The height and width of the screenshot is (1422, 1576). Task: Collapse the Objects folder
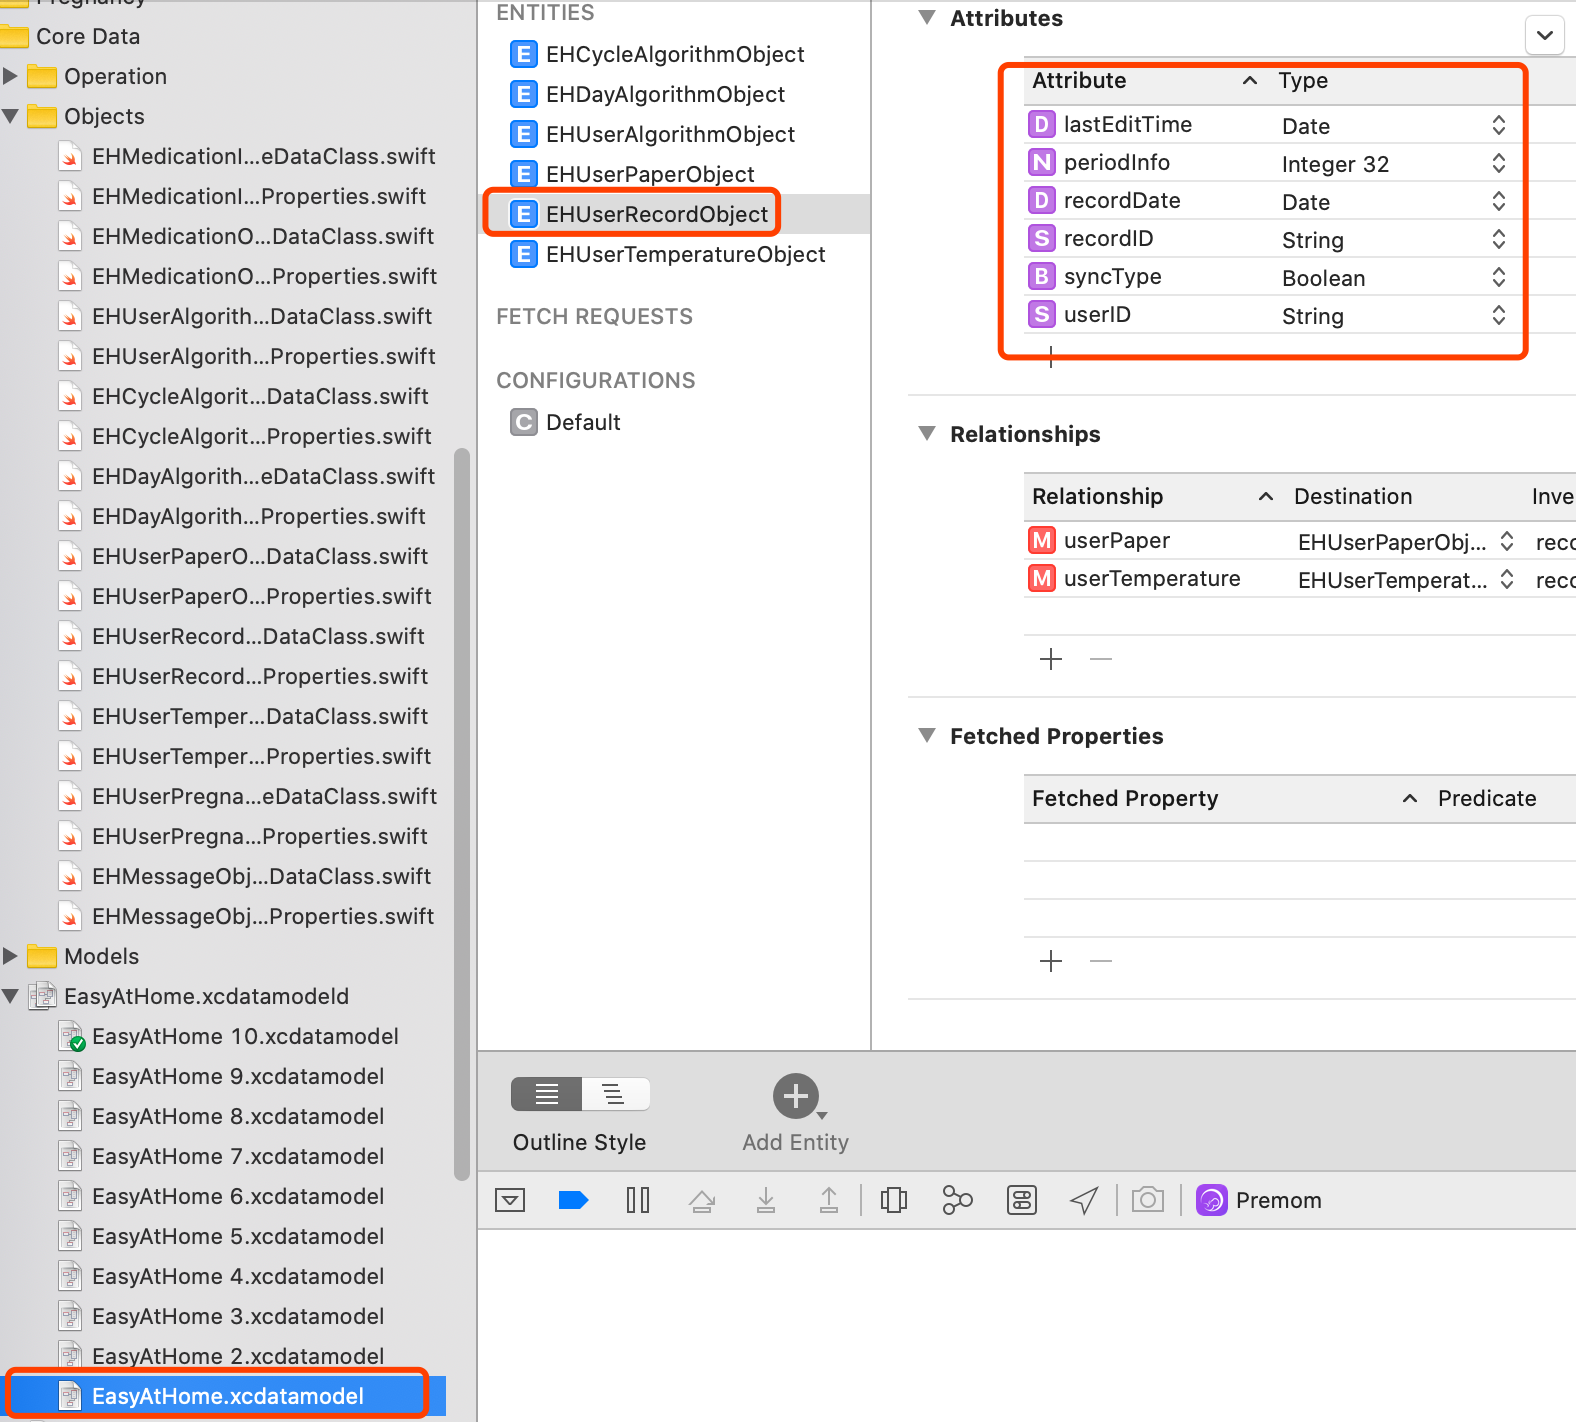point(11,116)
